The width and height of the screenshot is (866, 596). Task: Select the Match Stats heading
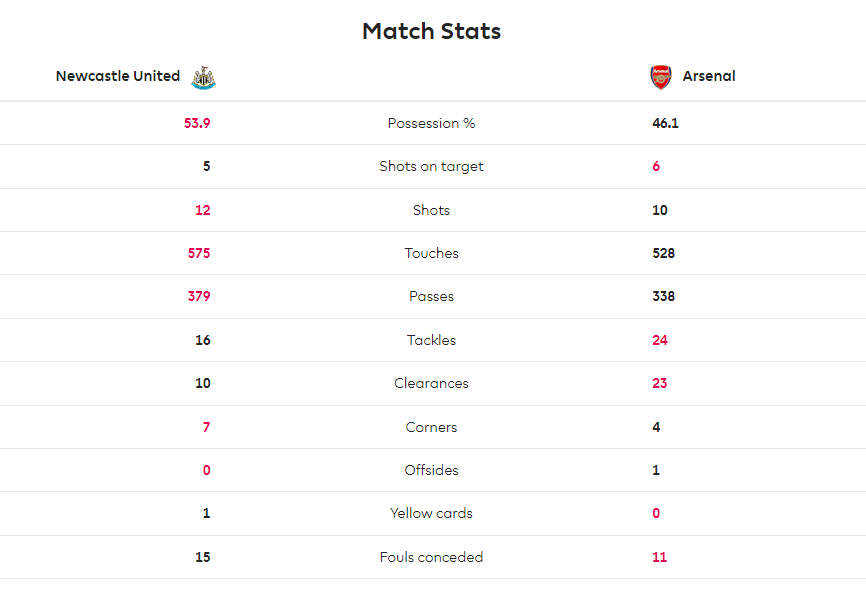tap(431, 31)
